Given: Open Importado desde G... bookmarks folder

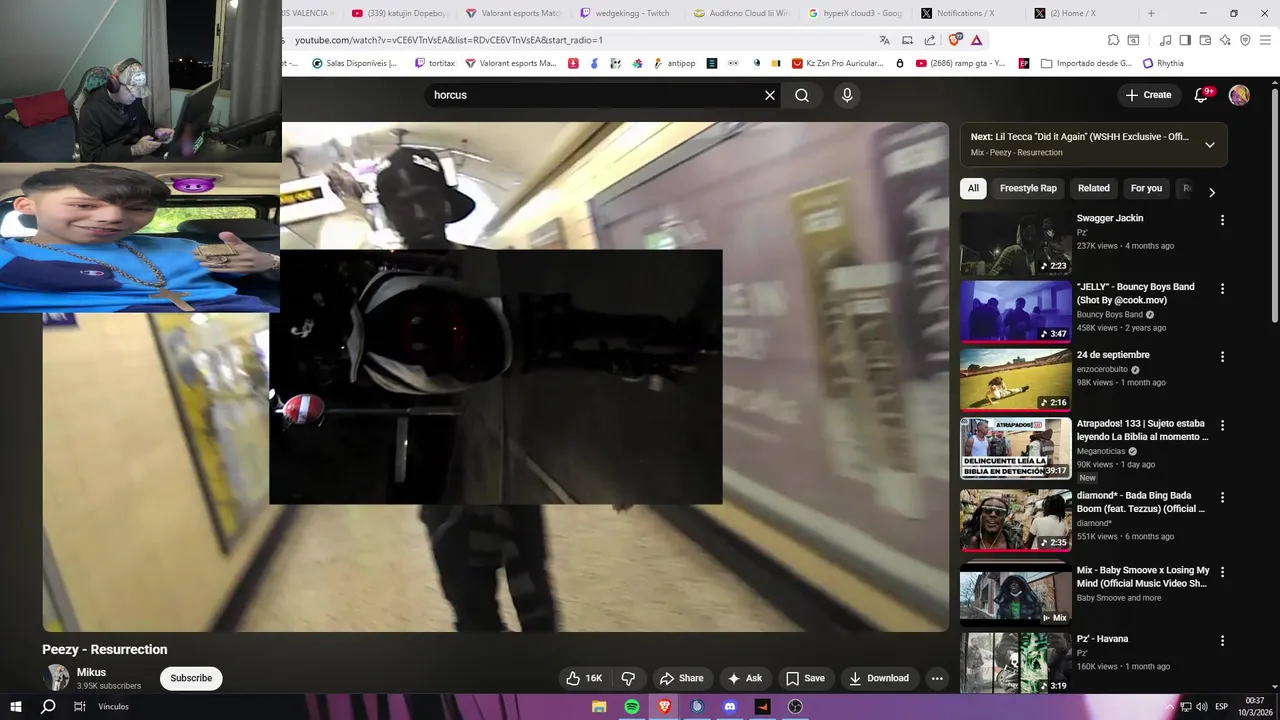Looking at the screenshot, I should pos(1087,63).
